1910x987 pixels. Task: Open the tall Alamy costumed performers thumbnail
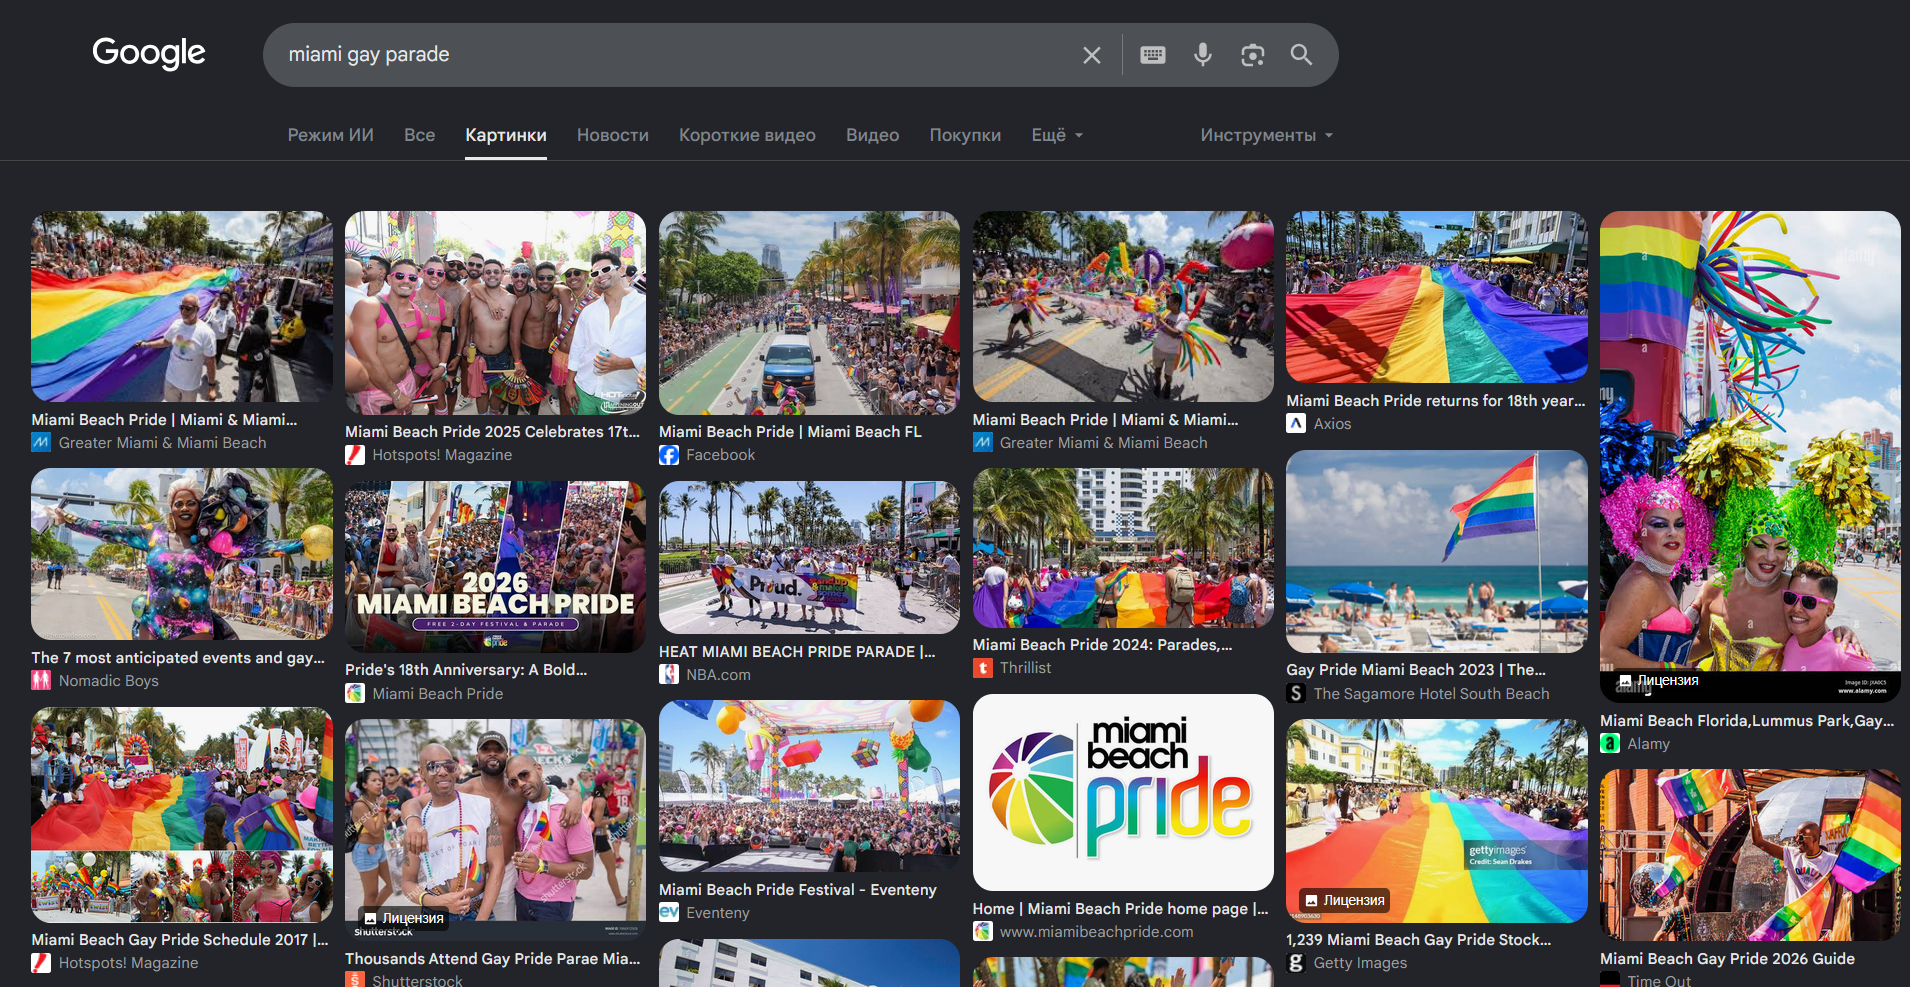click(1750, 457)
